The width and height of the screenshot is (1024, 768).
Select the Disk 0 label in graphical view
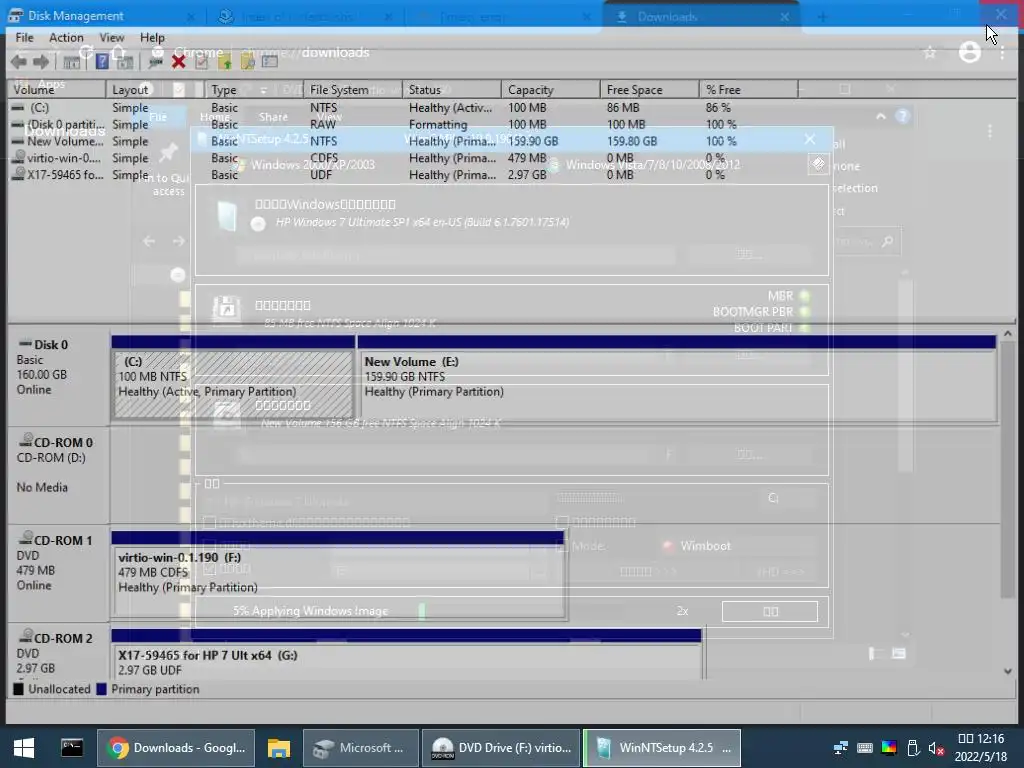[57, 377]
